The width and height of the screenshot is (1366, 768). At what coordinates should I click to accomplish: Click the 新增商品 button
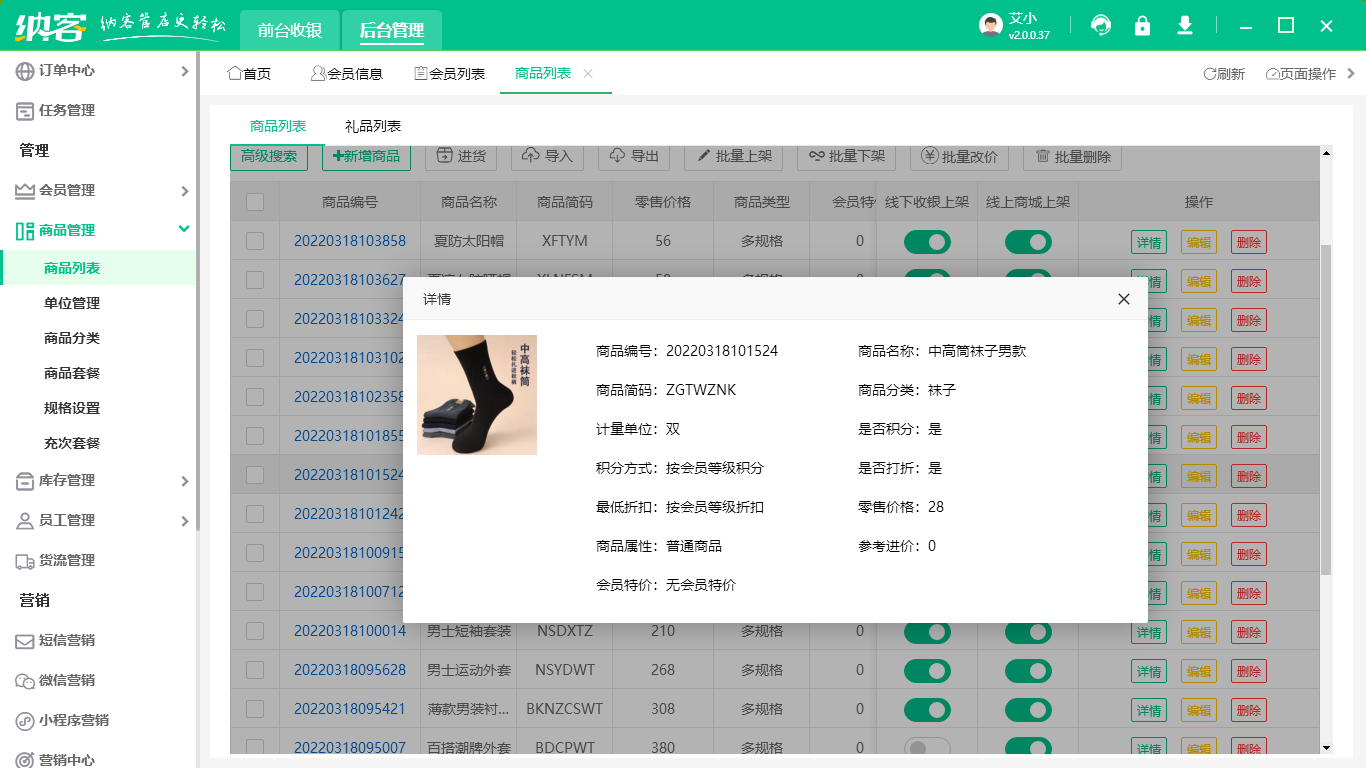click(x=367, y=158)
